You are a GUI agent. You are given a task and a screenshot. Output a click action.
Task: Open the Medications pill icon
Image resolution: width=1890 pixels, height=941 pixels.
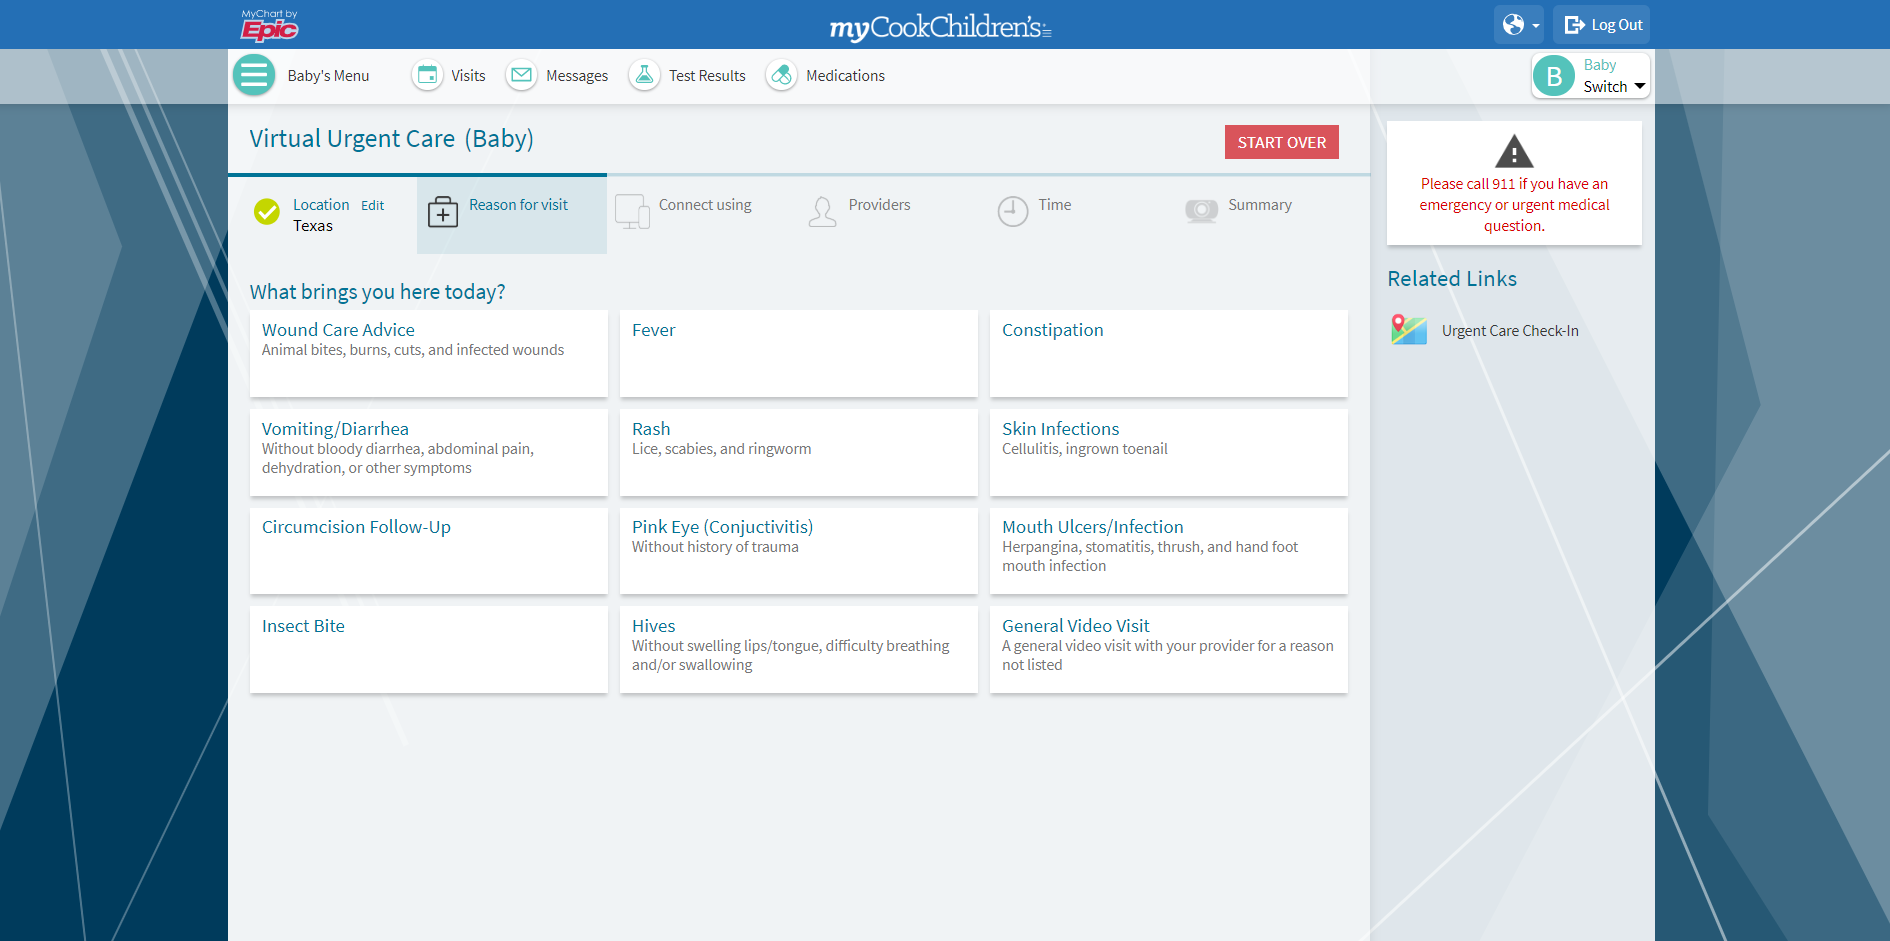point(781,76)
